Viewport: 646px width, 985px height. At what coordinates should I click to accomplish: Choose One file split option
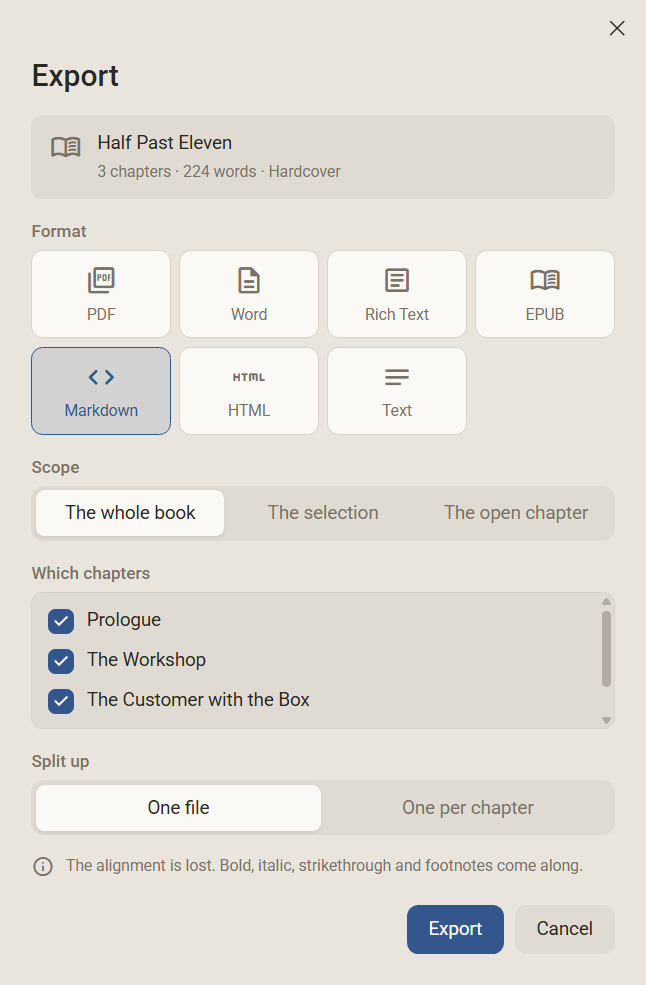coord(178,808)
